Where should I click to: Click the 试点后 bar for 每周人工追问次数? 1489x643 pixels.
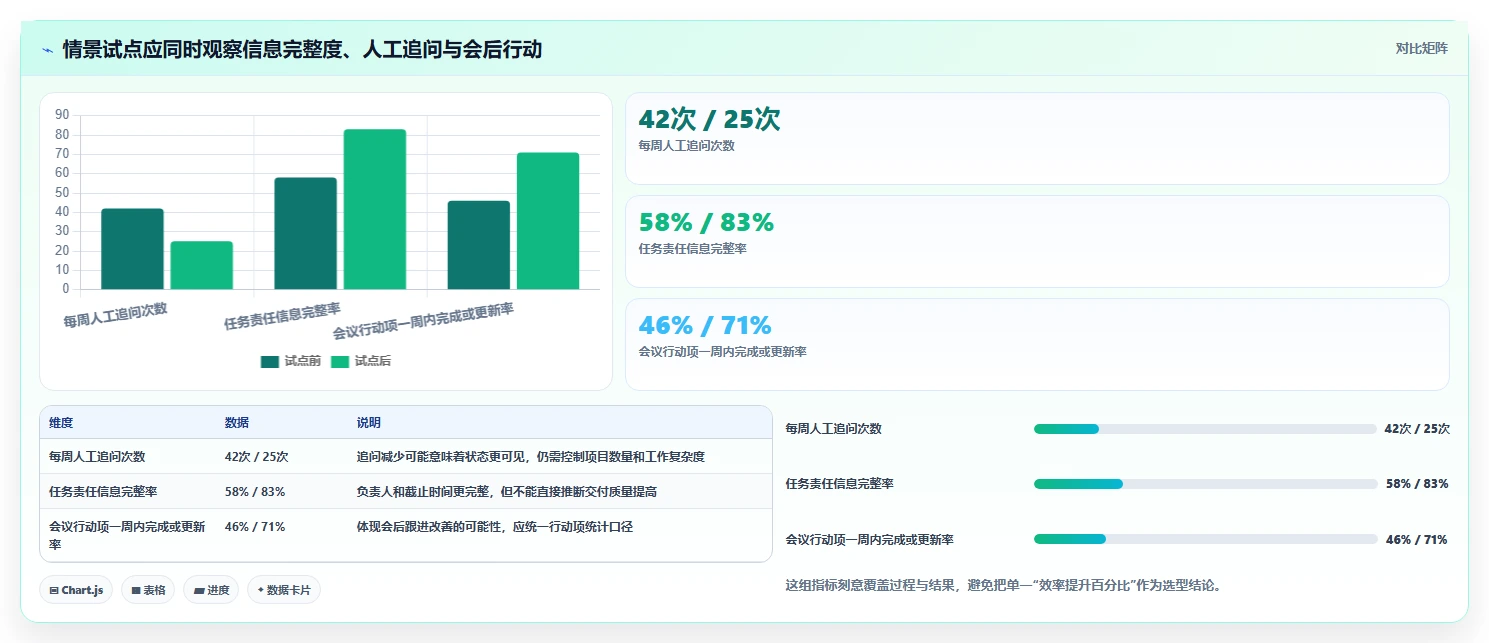click(201, 265)
